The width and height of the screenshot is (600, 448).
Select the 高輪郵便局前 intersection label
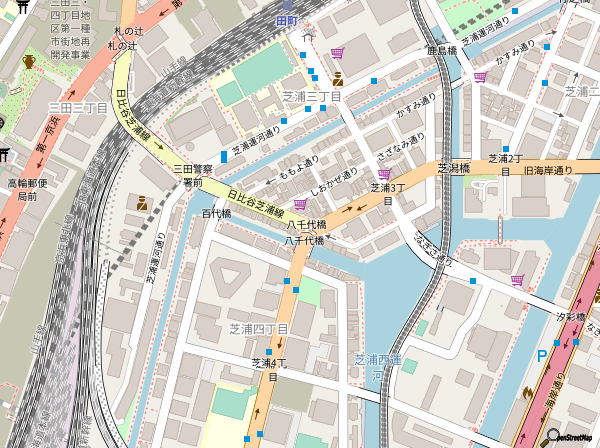[27, 190]
